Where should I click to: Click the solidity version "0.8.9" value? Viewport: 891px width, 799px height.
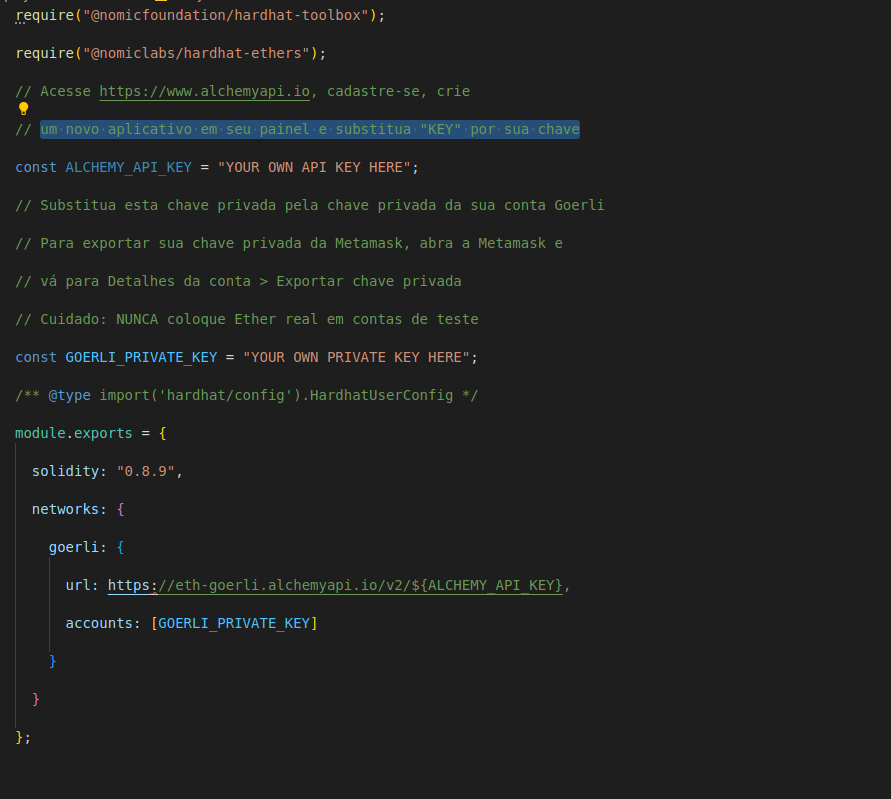click(x=149, y=471)
